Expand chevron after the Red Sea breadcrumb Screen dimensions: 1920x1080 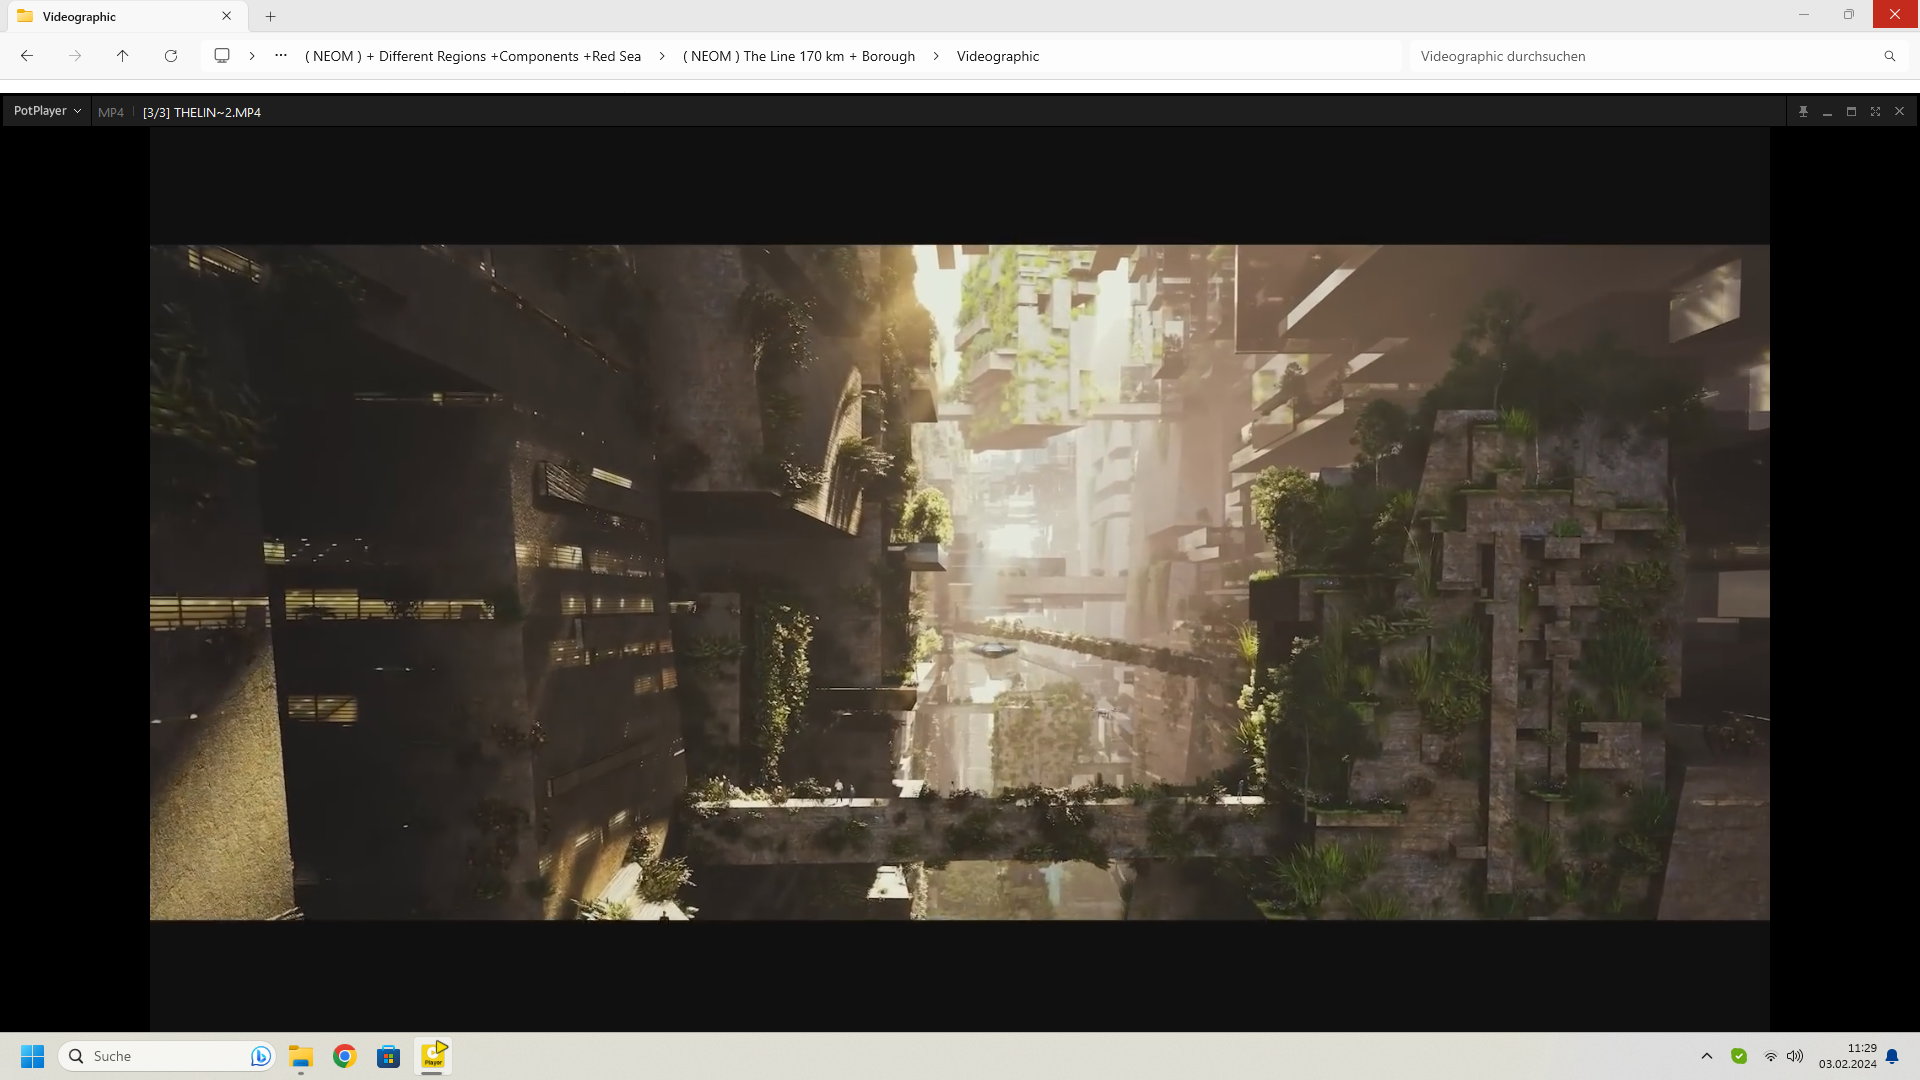662,56
